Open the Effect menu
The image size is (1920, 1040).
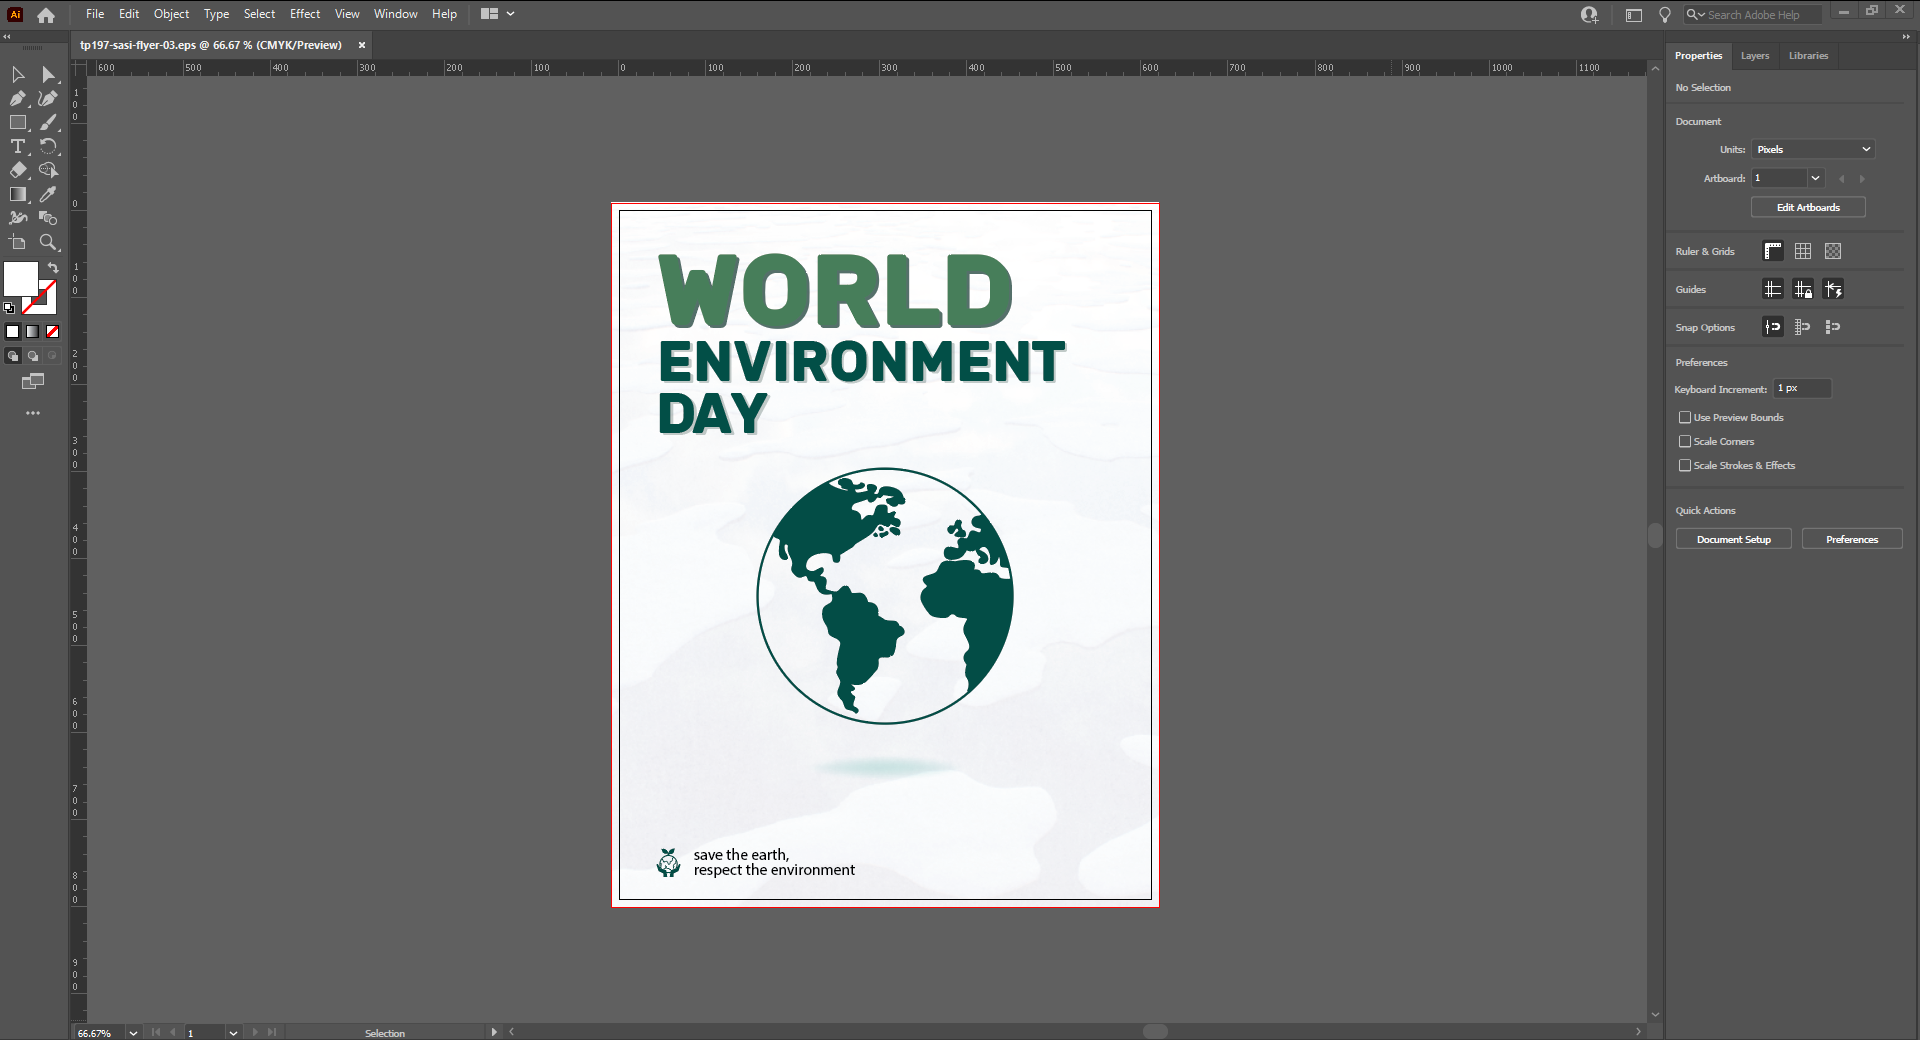pos(305,14)
